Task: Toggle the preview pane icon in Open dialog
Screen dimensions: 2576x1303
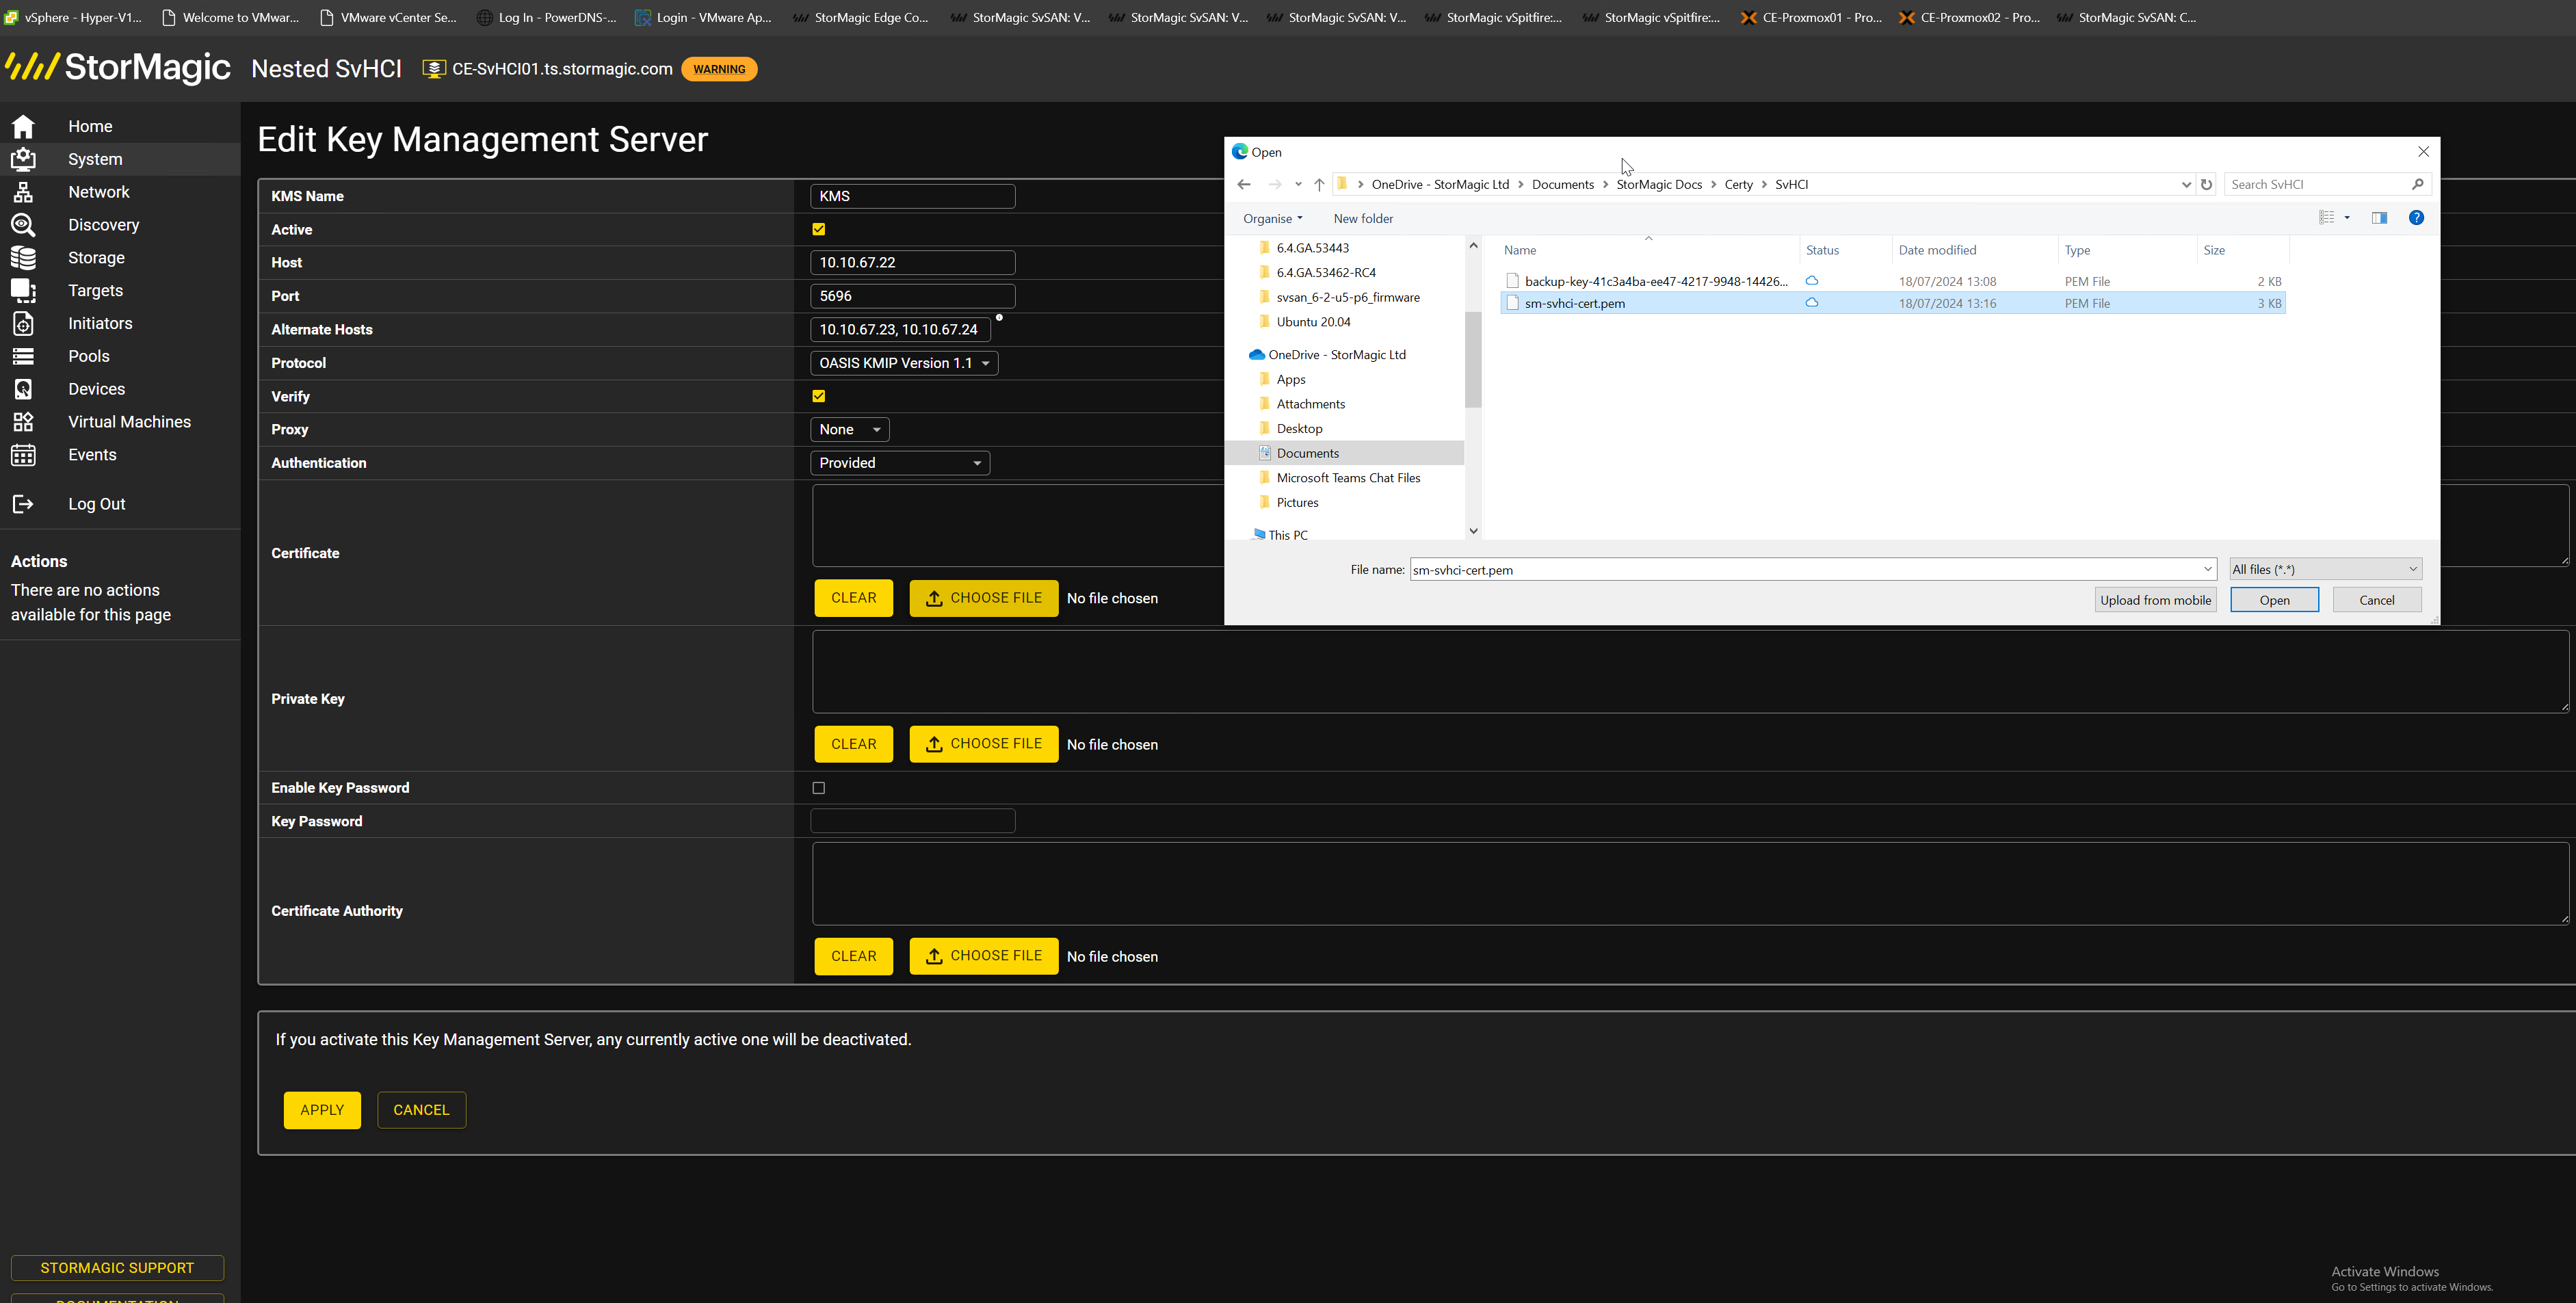Action: [x=2379, y=218]
